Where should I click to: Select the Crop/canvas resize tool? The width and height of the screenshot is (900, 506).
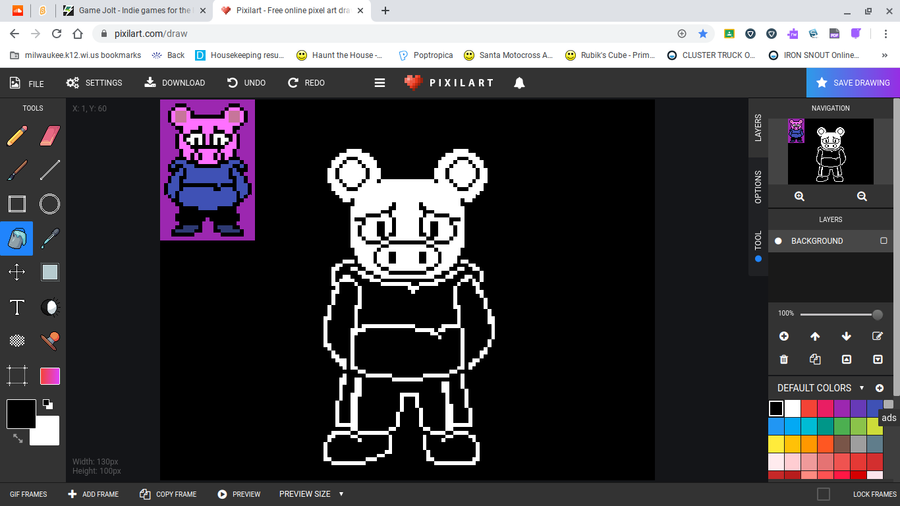click(17, 376)
